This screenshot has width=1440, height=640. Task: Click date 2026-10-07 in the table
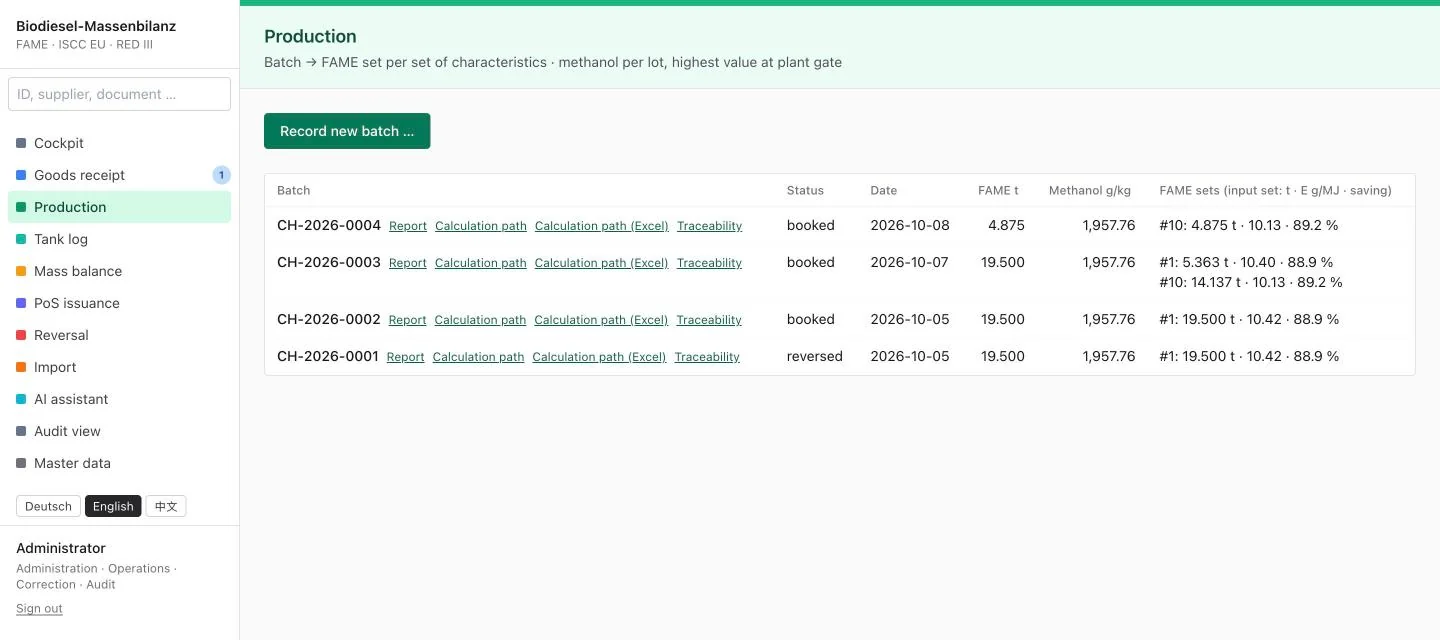coord(910,262)
